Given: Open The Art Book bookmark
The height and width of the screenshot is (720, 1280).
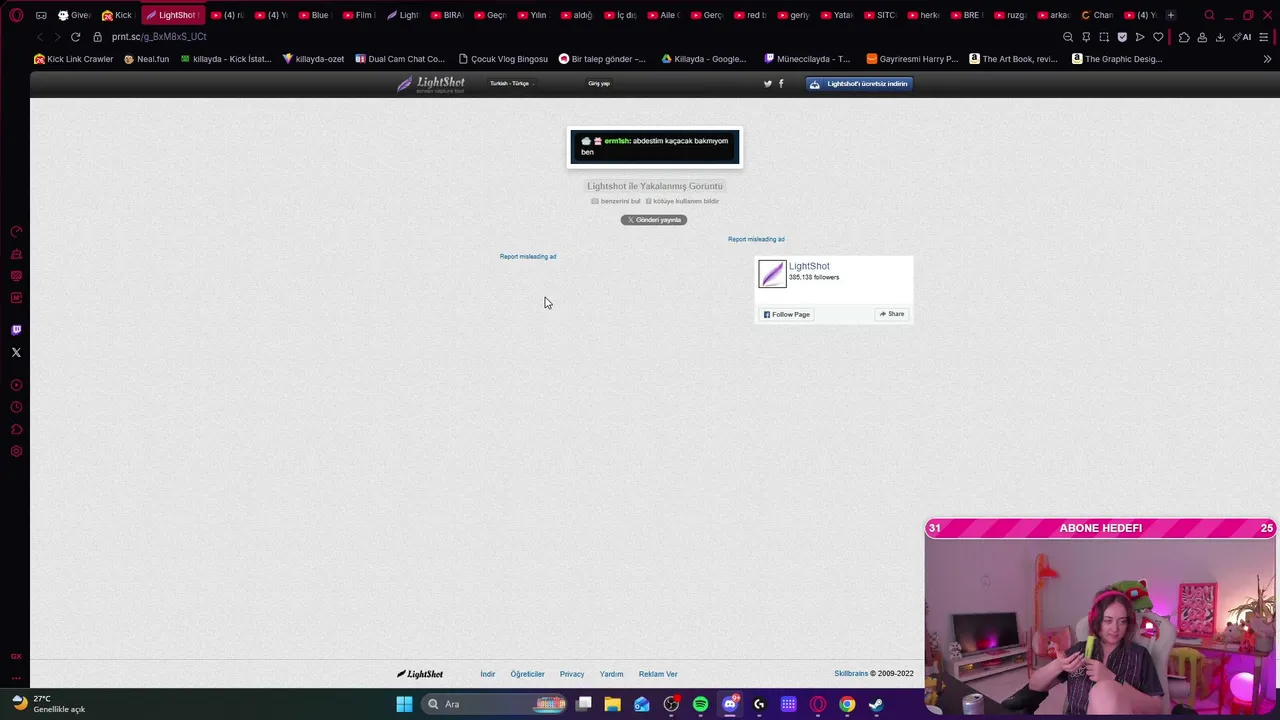Looking at the screenshot, I should (x=1013, y=59).
